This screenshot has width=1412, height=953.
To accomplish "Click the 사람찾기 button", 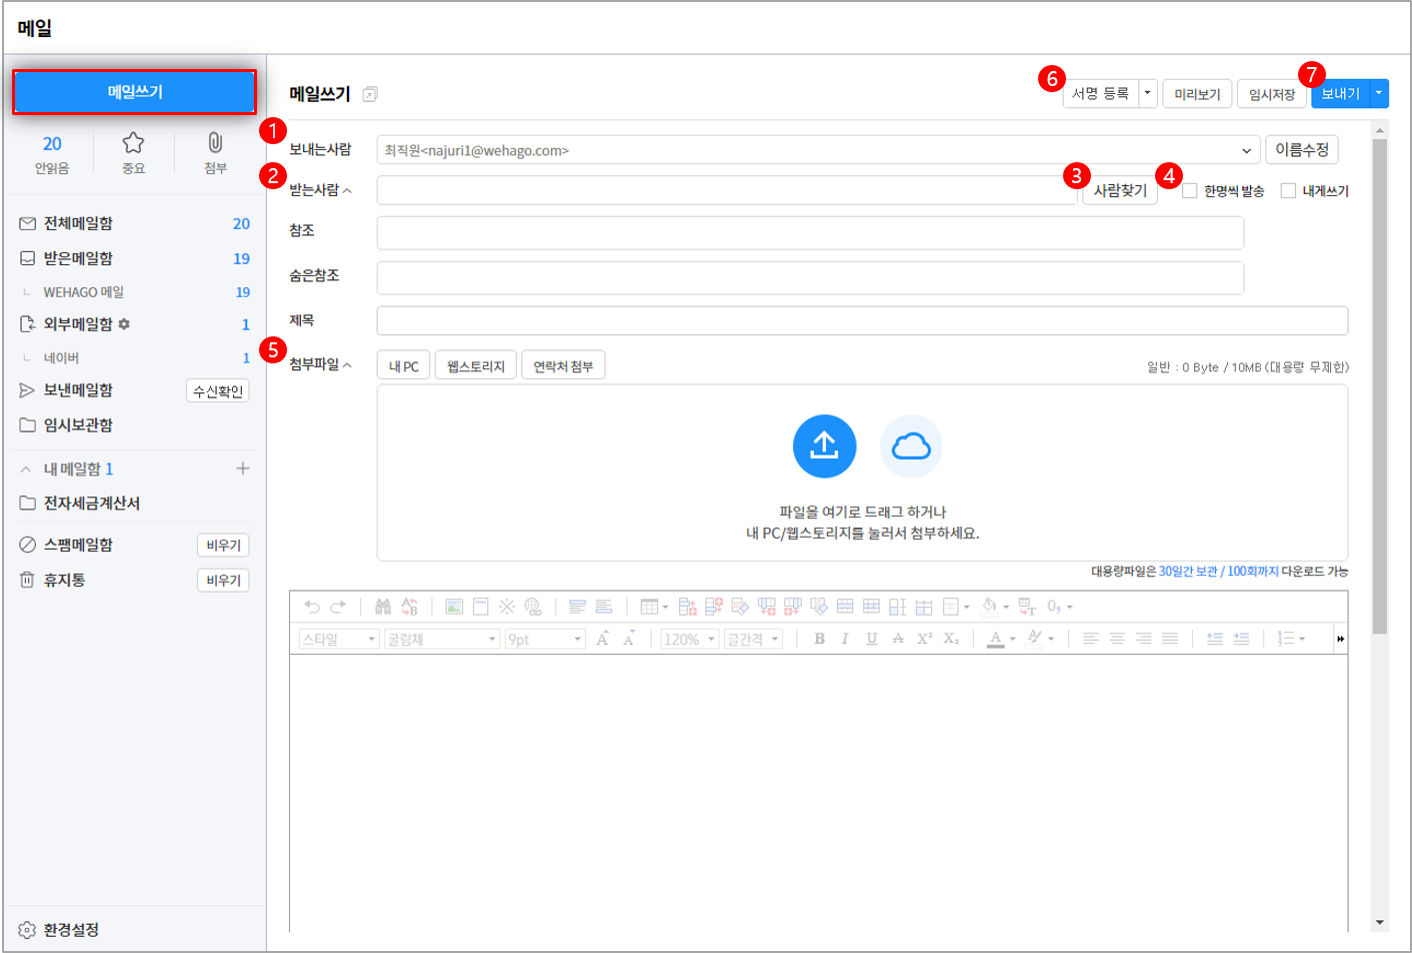I will [1120, 190].
